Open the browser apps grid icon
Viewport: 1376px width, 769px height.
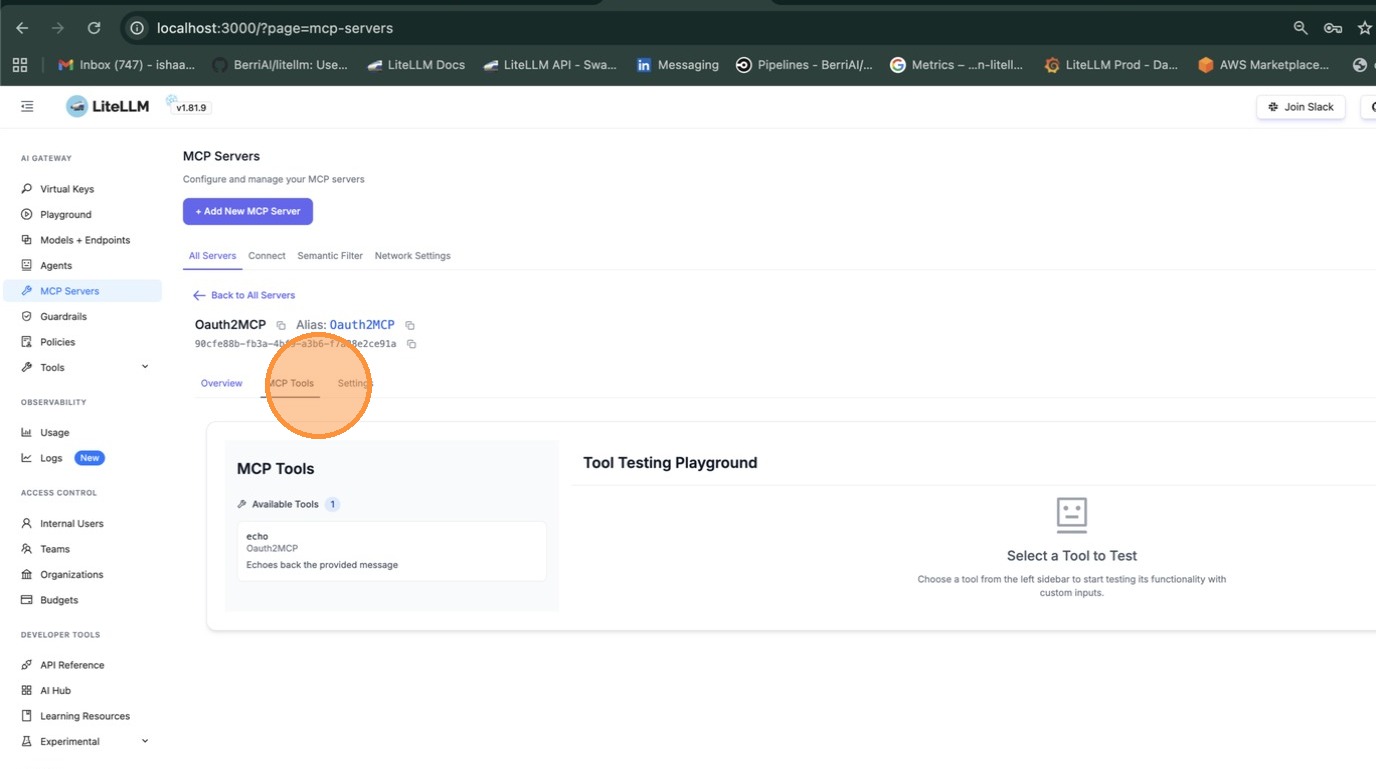pos(20,65)
